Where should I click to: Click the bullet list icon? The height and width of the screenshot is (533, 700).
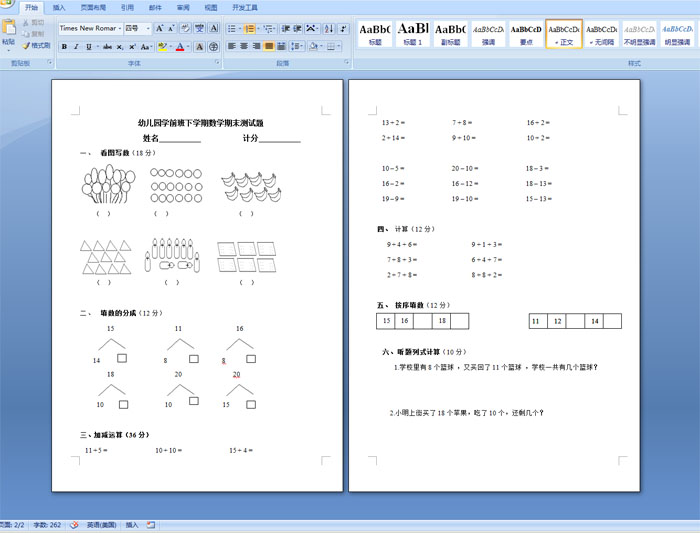[231, 29]
